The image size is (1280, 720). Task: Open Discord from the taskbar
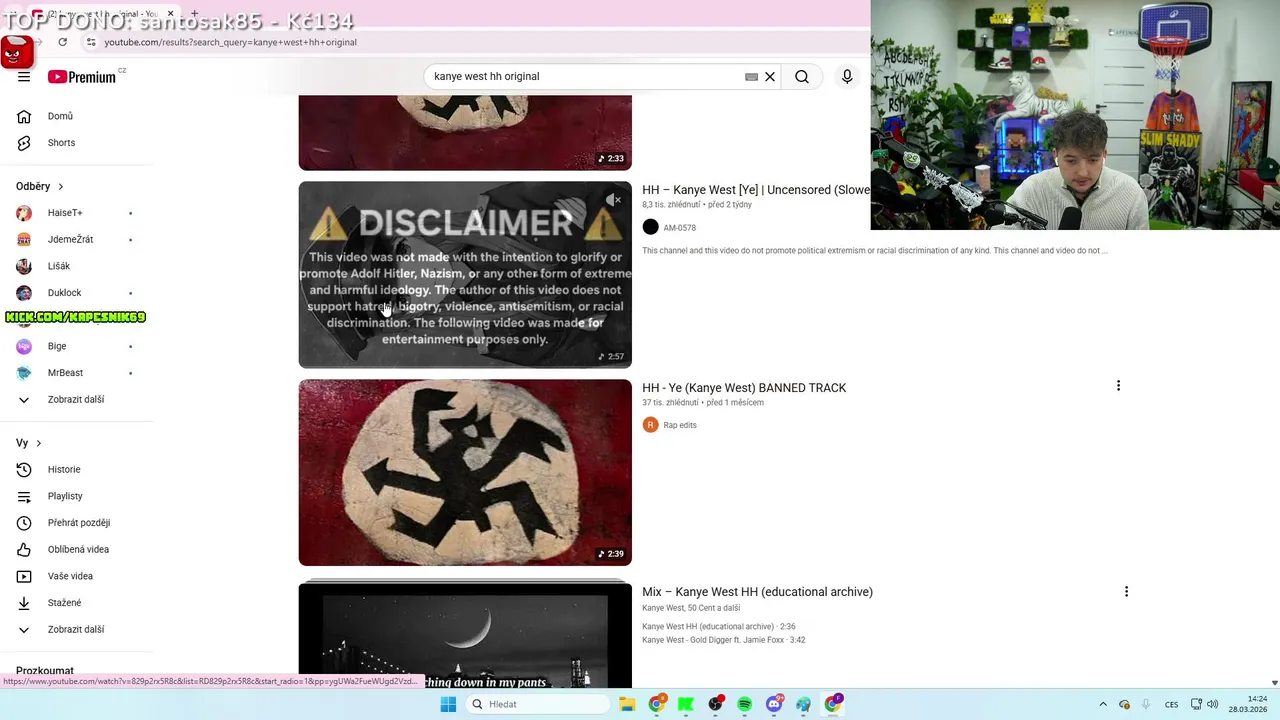(774, 704)
